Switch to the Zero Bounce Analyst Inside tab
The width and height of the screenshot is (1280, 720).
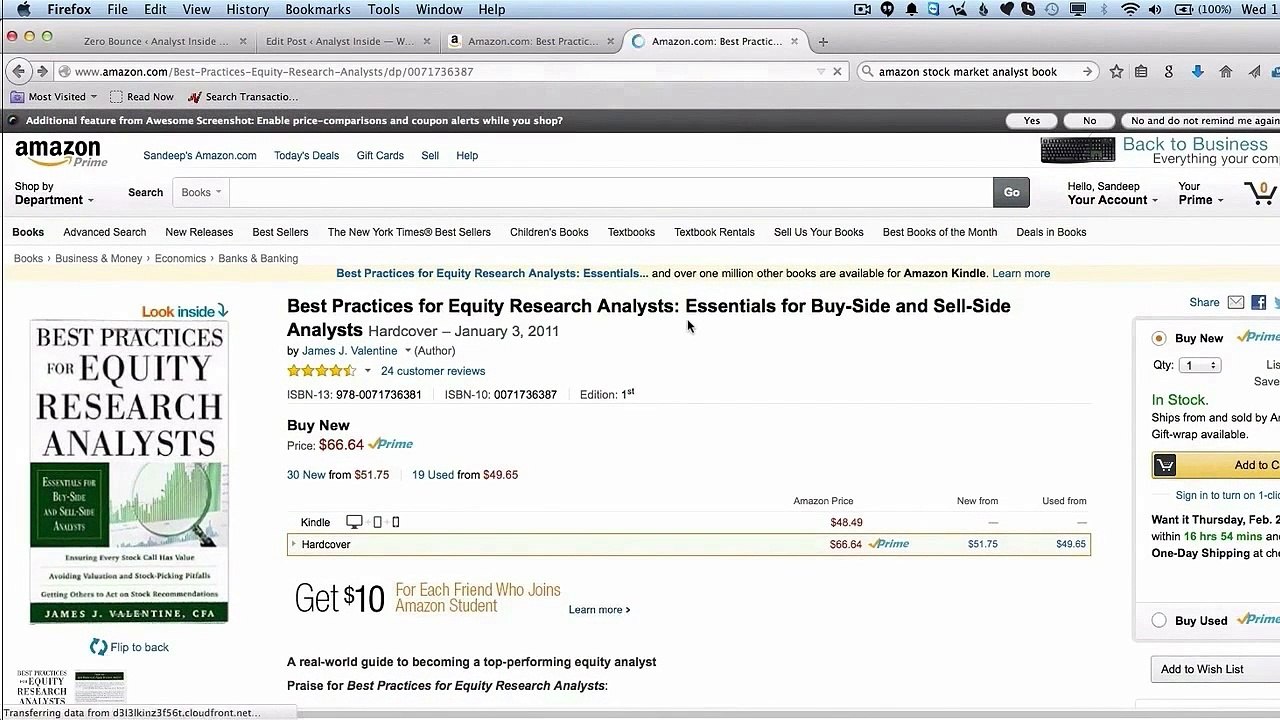click(x=154, y=42)
